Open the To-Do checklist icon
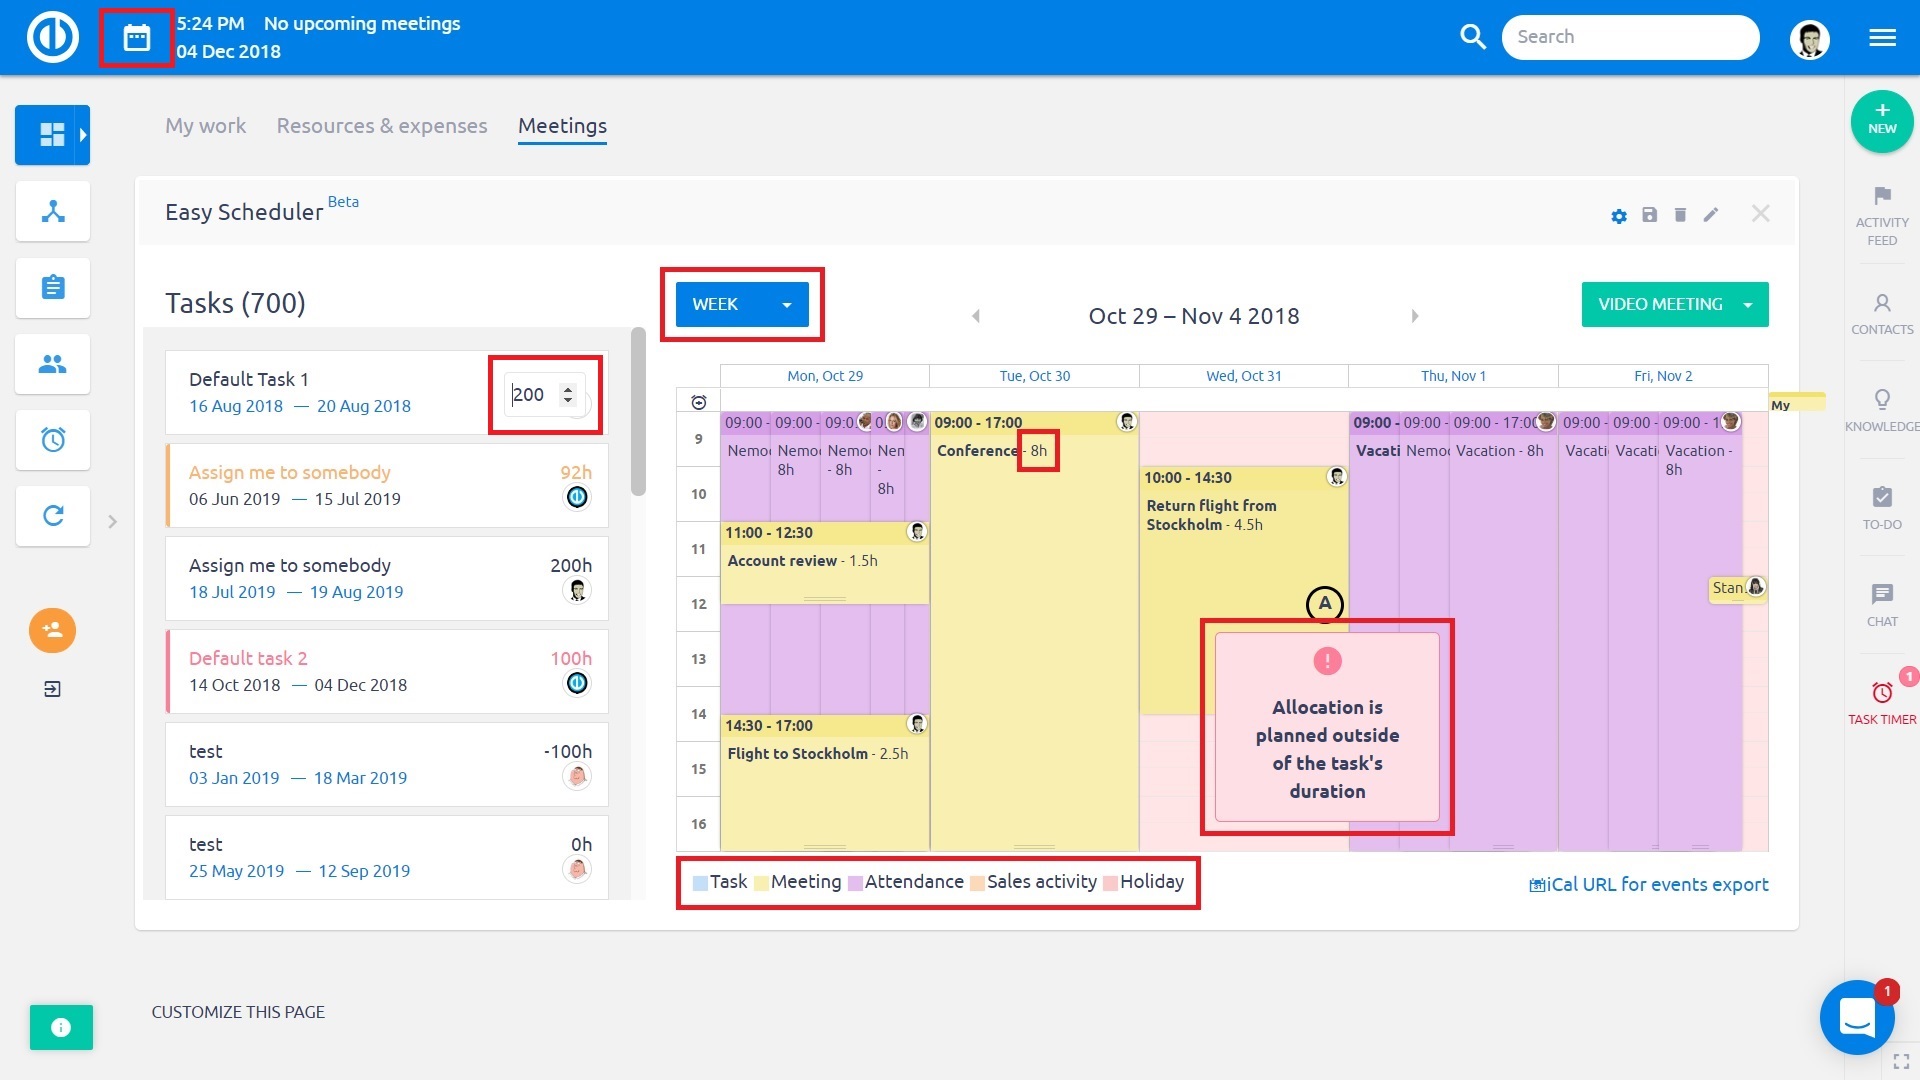This screenshot has height=1080, width=1920. [1882, 497]
